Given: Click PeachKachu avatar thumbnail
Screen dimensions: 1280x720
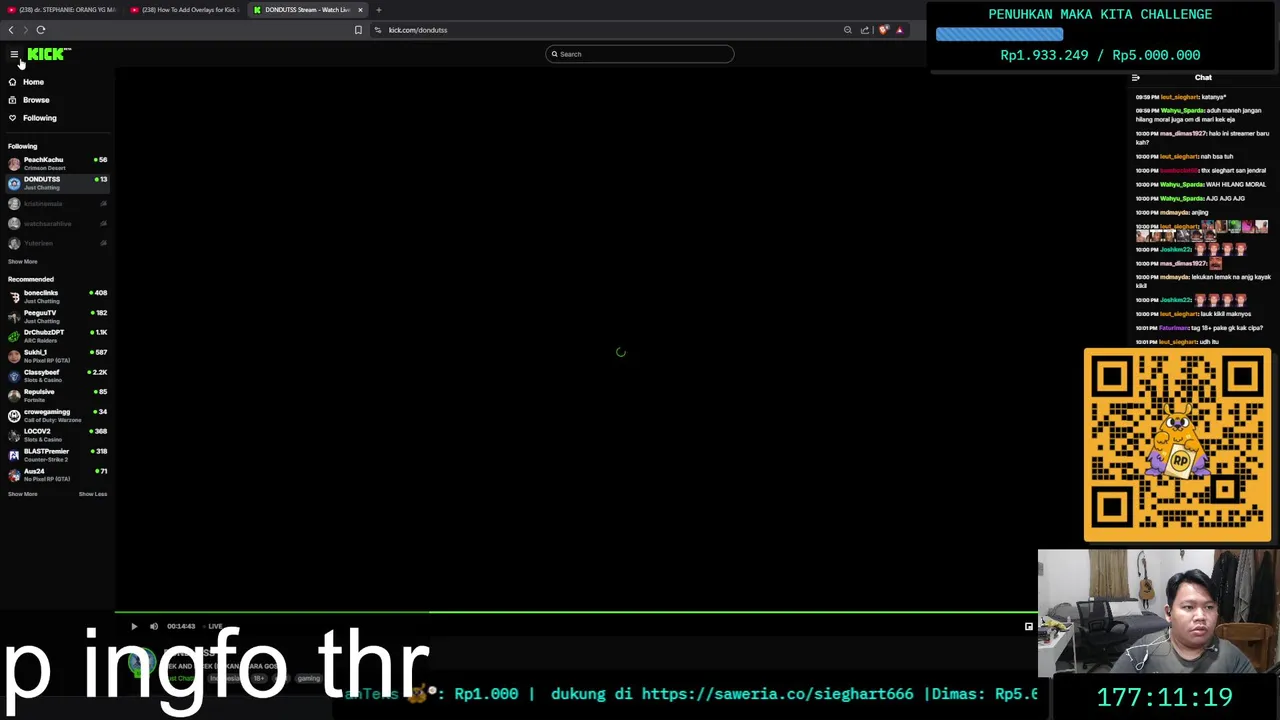Looking at the screenshot, I should click(x=14, y=163).
